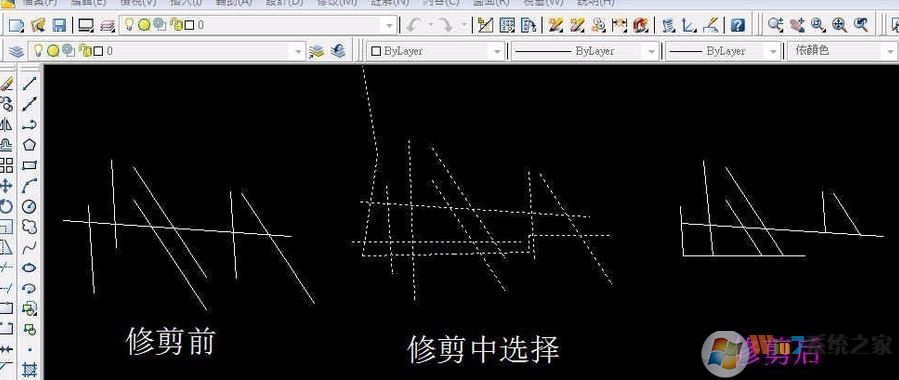Select the Revision Cloud tool
Image resolution: width=899 pixels, height=380 pixels.
coord(29,227)
